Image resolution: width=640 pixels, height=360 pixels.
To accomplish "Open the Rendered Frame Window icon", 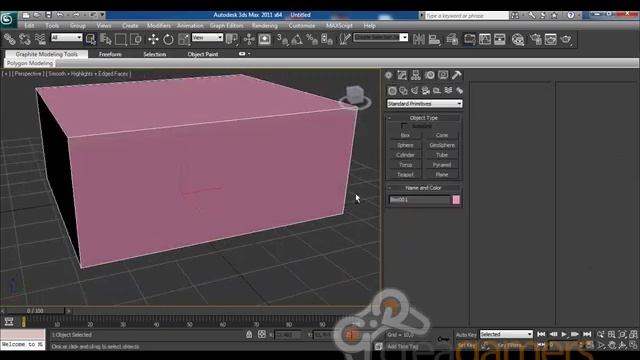I will pyautogui.click(x=551, y=39).
